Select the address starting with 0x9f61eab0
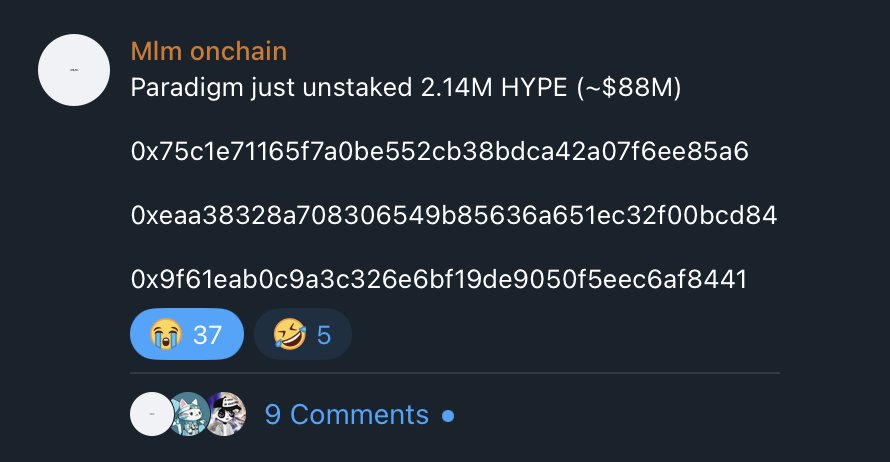The image size is (890, 462). (x=439, y=280)
